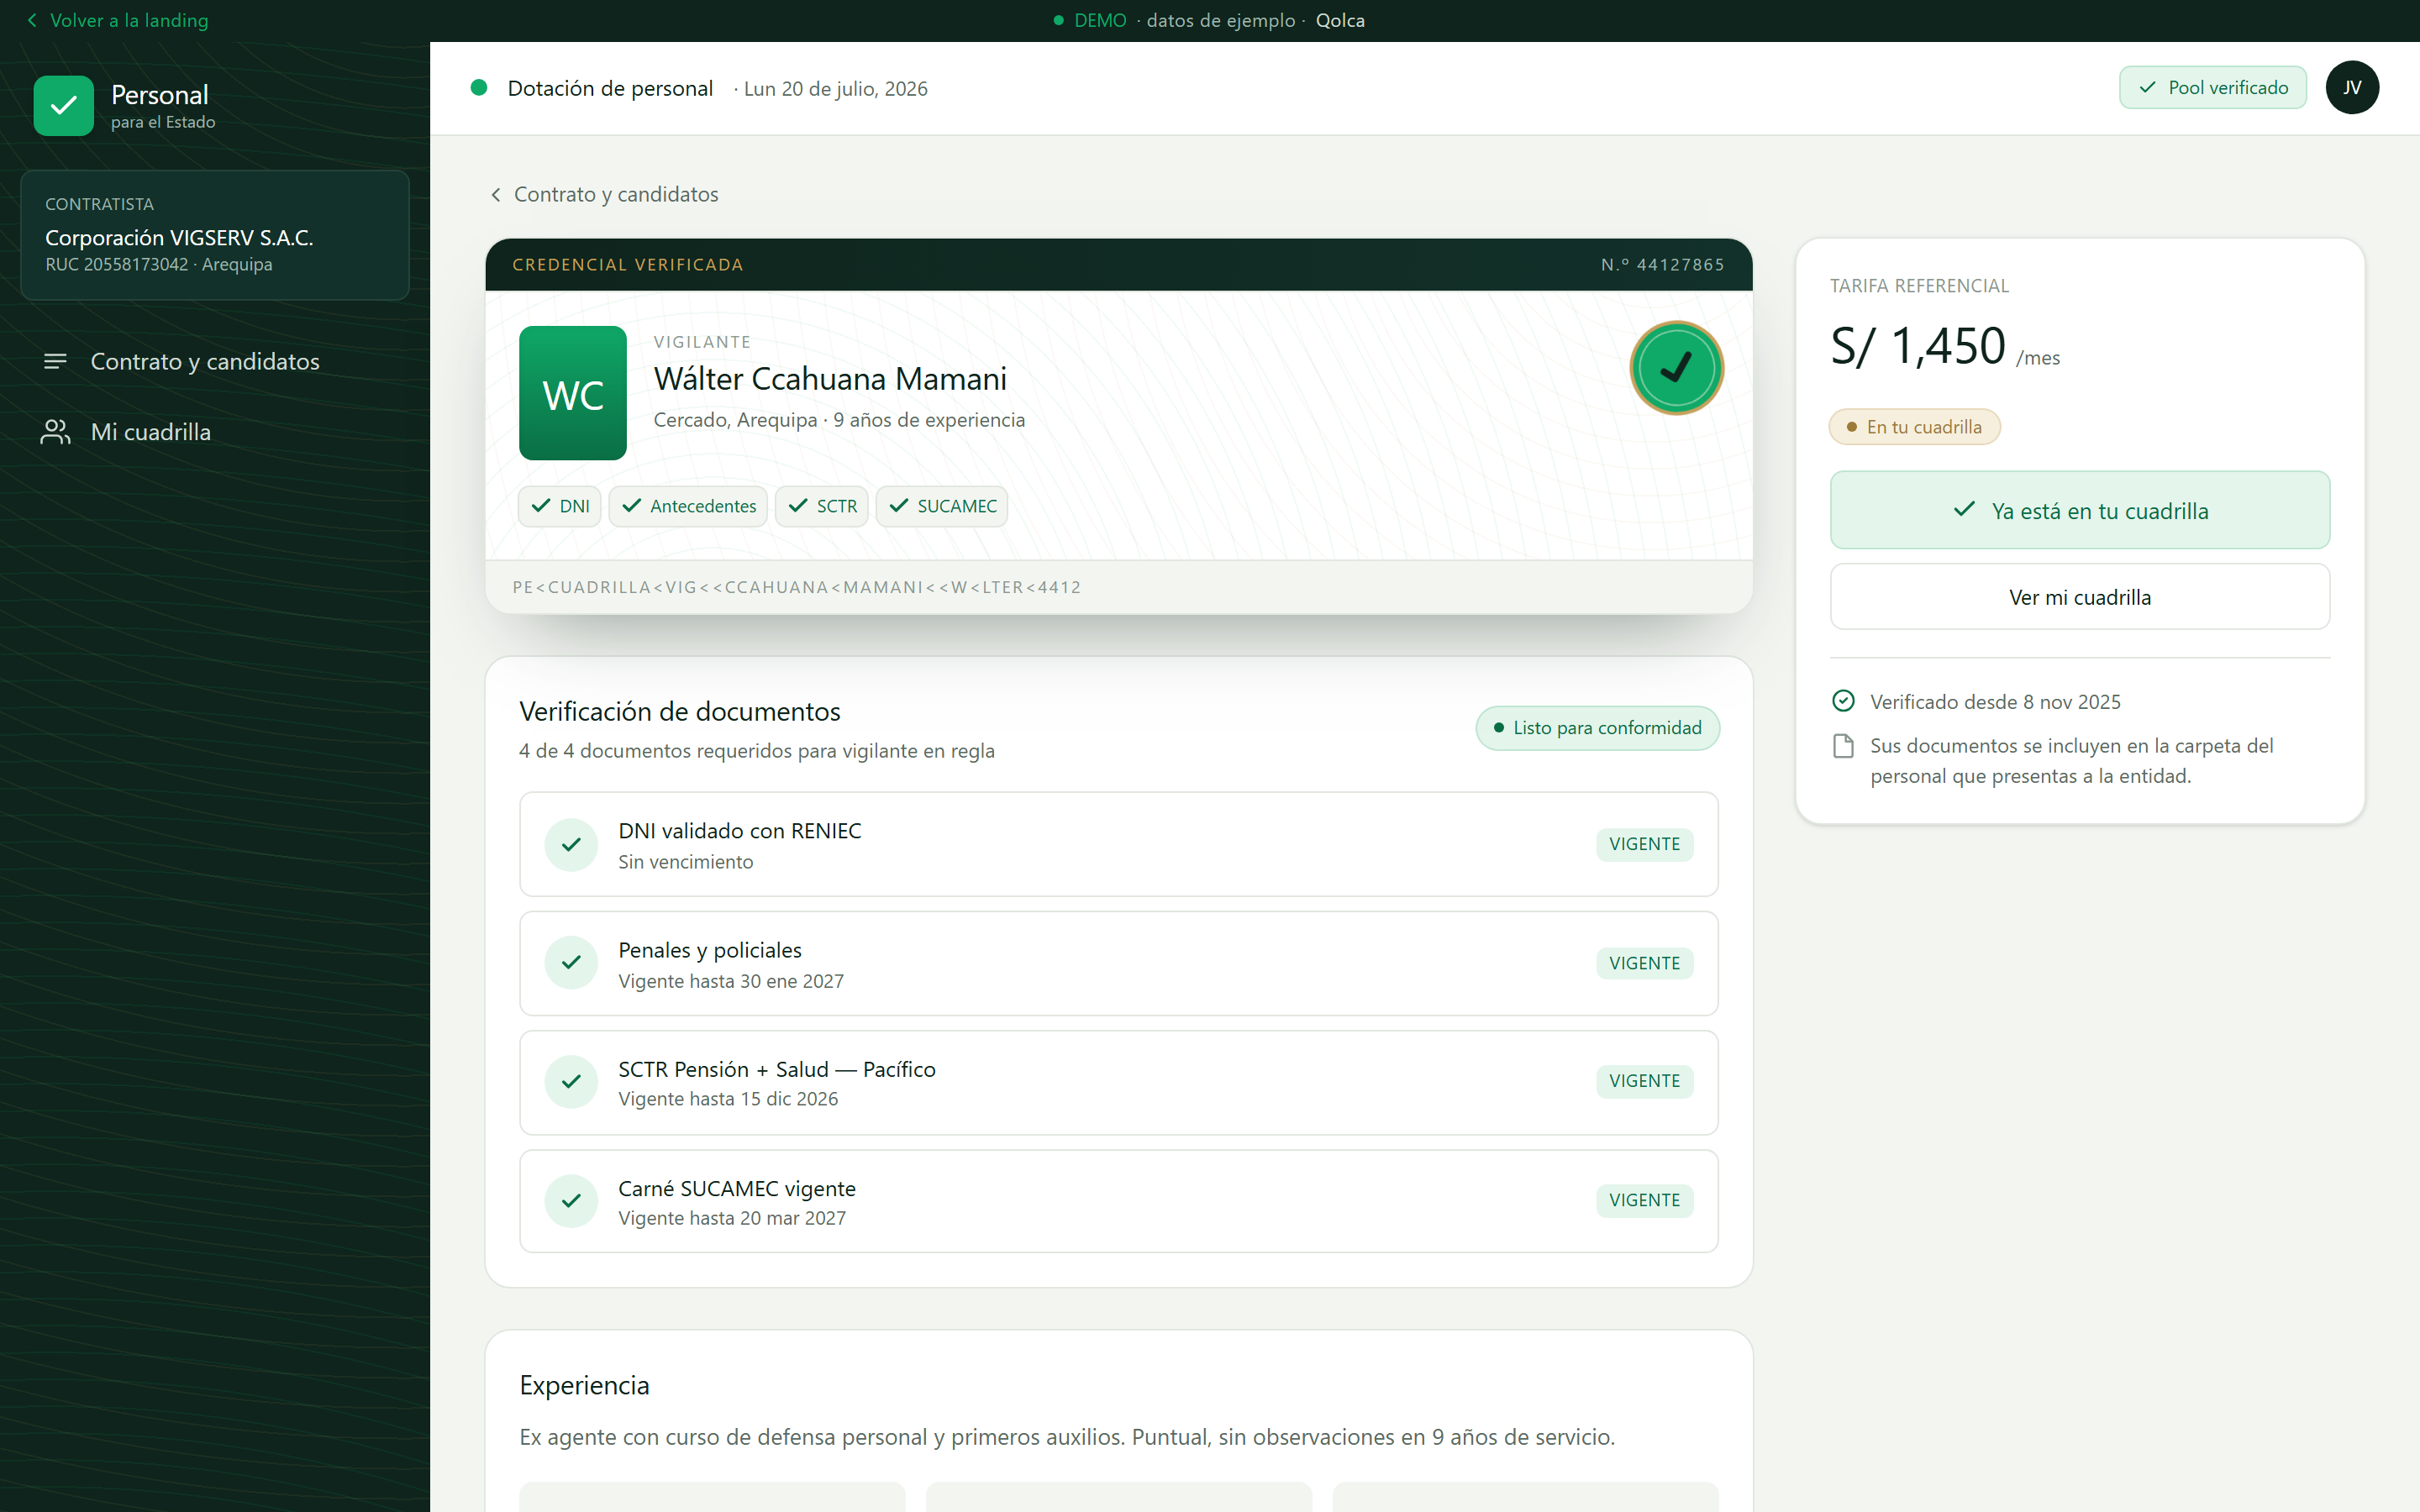This screenshot has width=2420, height=1512.
Task: Click the S/ 1,450 tariff amount
Action: [x=1917, y=347]
